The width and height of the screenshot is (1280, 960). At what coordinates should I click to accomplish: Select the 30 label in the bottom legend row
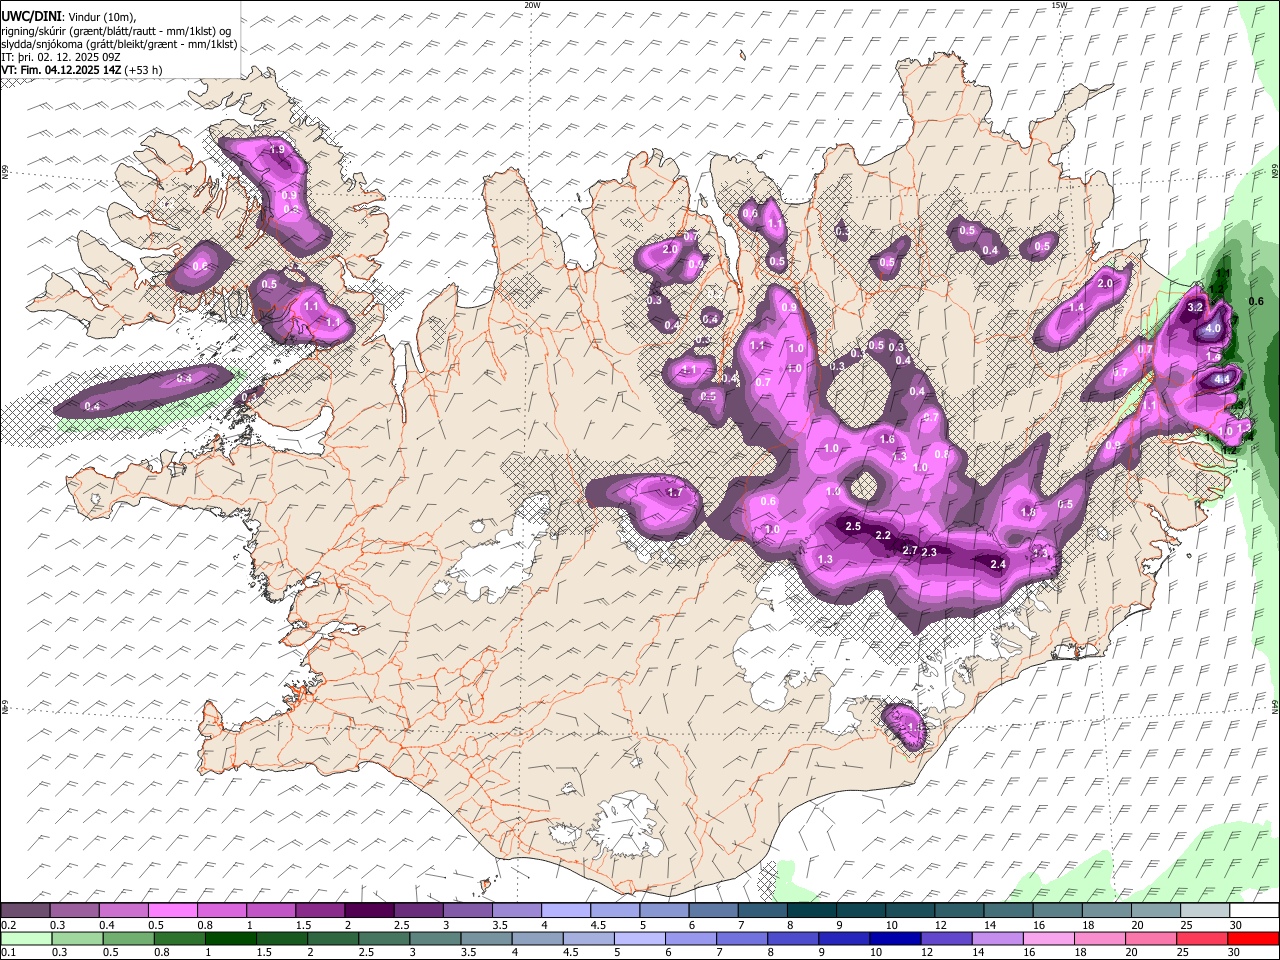(1236, 953)
